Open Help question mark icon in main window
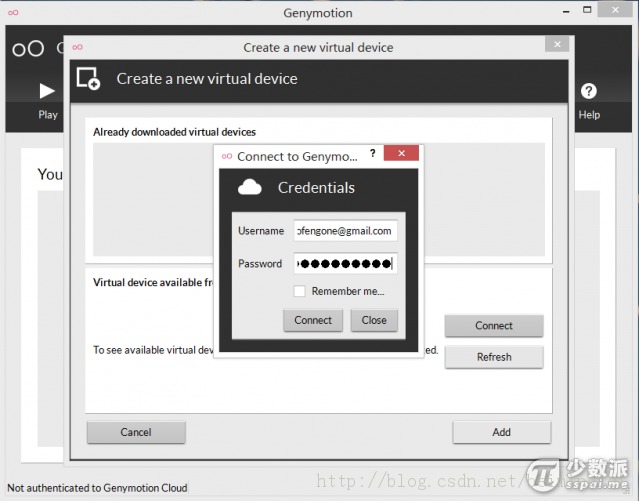 (x=588, y=91)
